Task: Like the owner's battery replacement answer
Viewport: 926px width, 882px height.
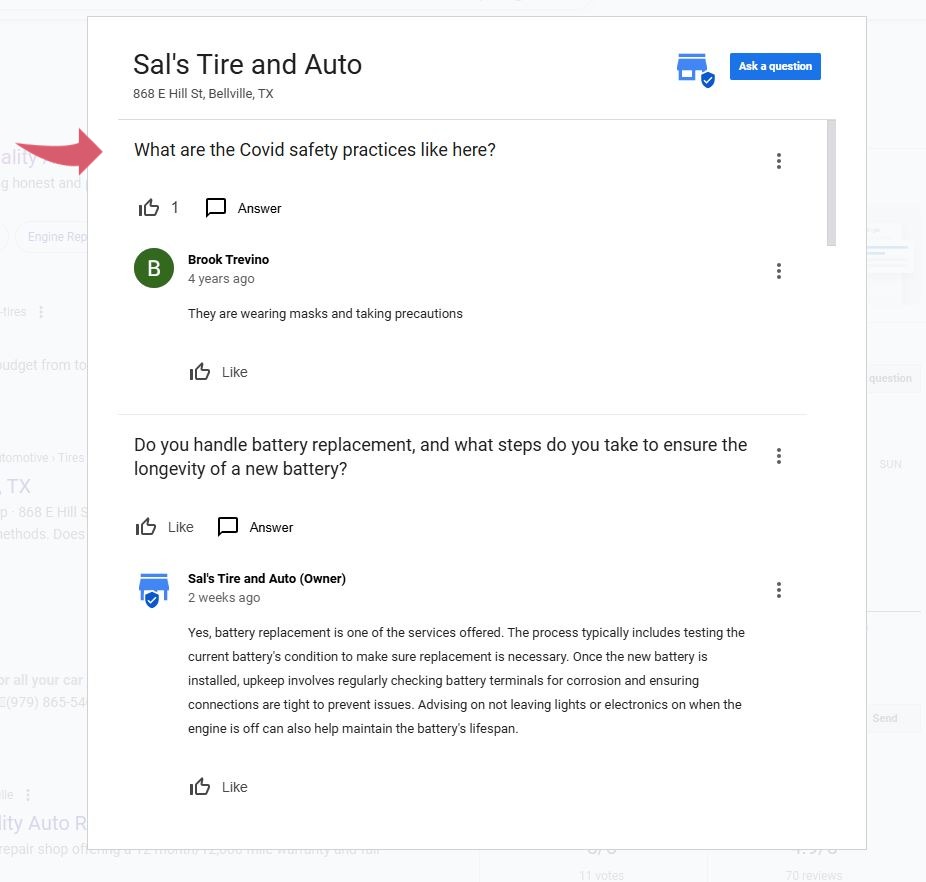Action: 219,787
